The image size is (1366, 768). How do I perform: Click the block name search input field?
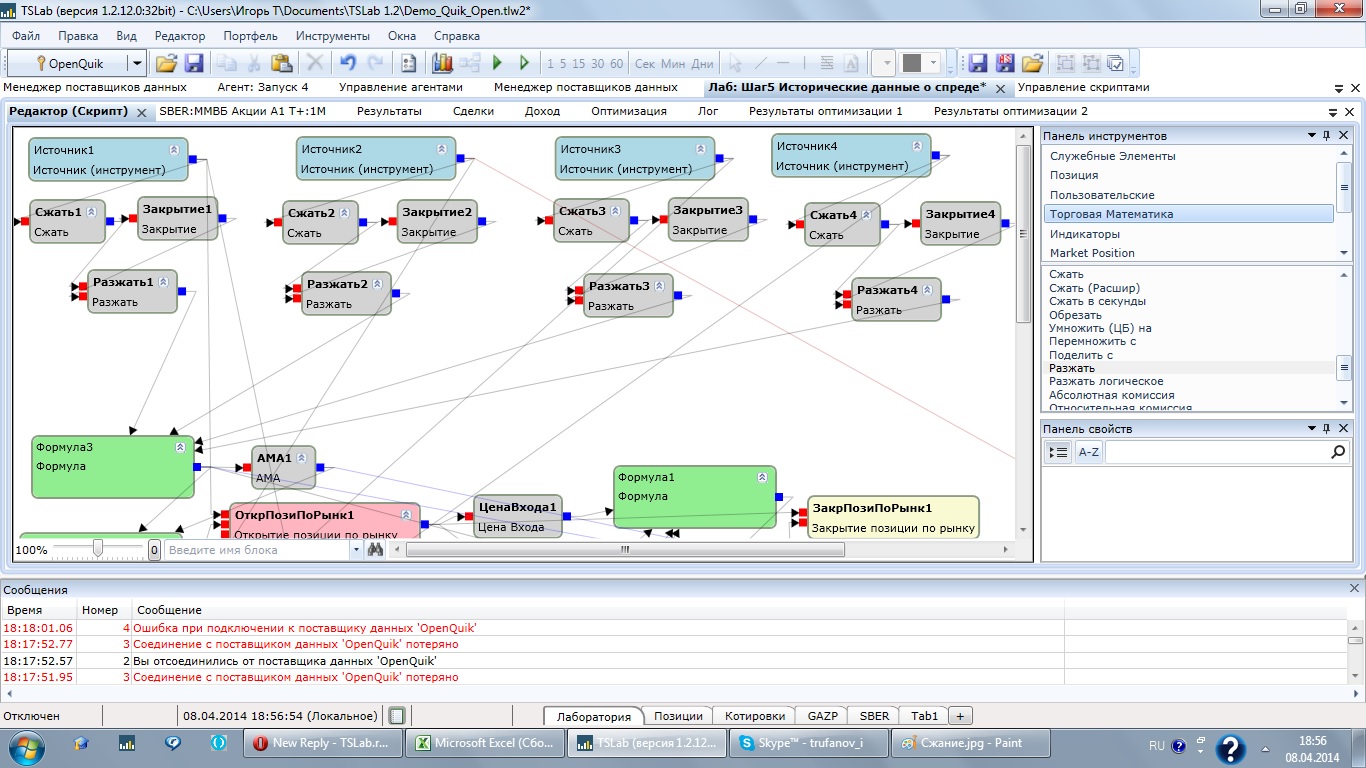(x=258, y=550)
